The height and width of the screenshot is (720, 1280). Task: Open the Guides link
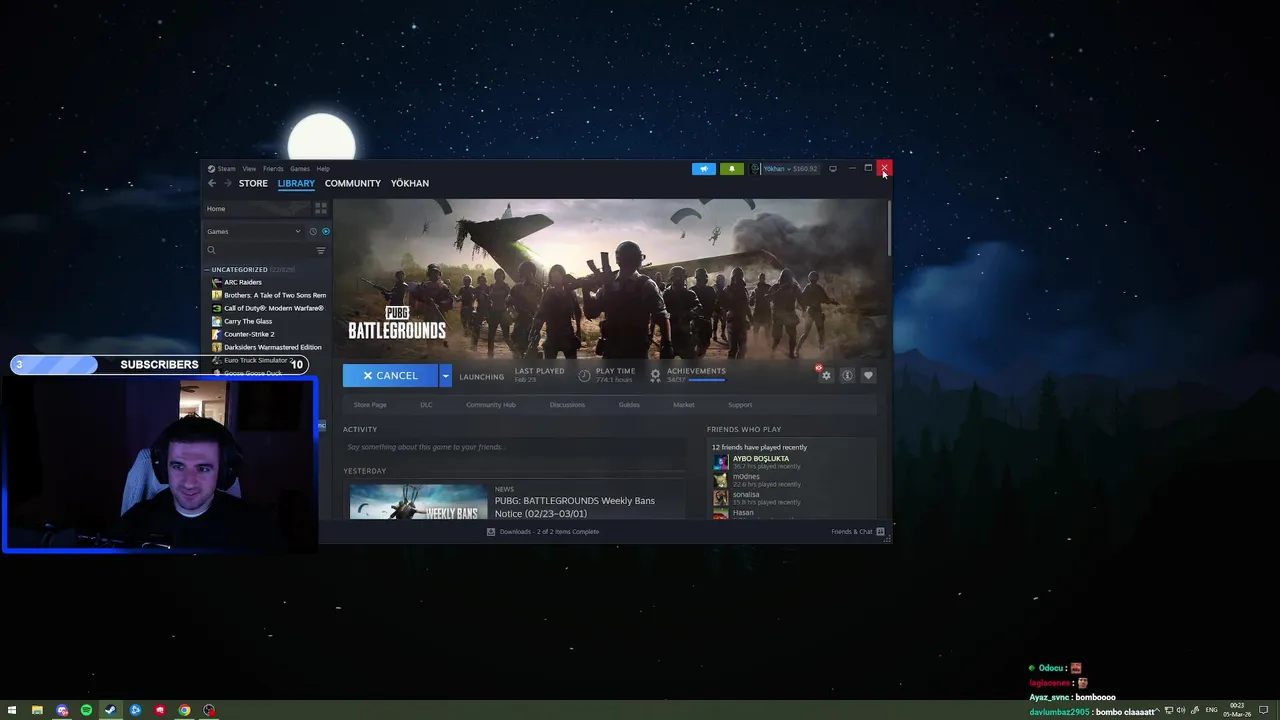click(x=629, y=405)
